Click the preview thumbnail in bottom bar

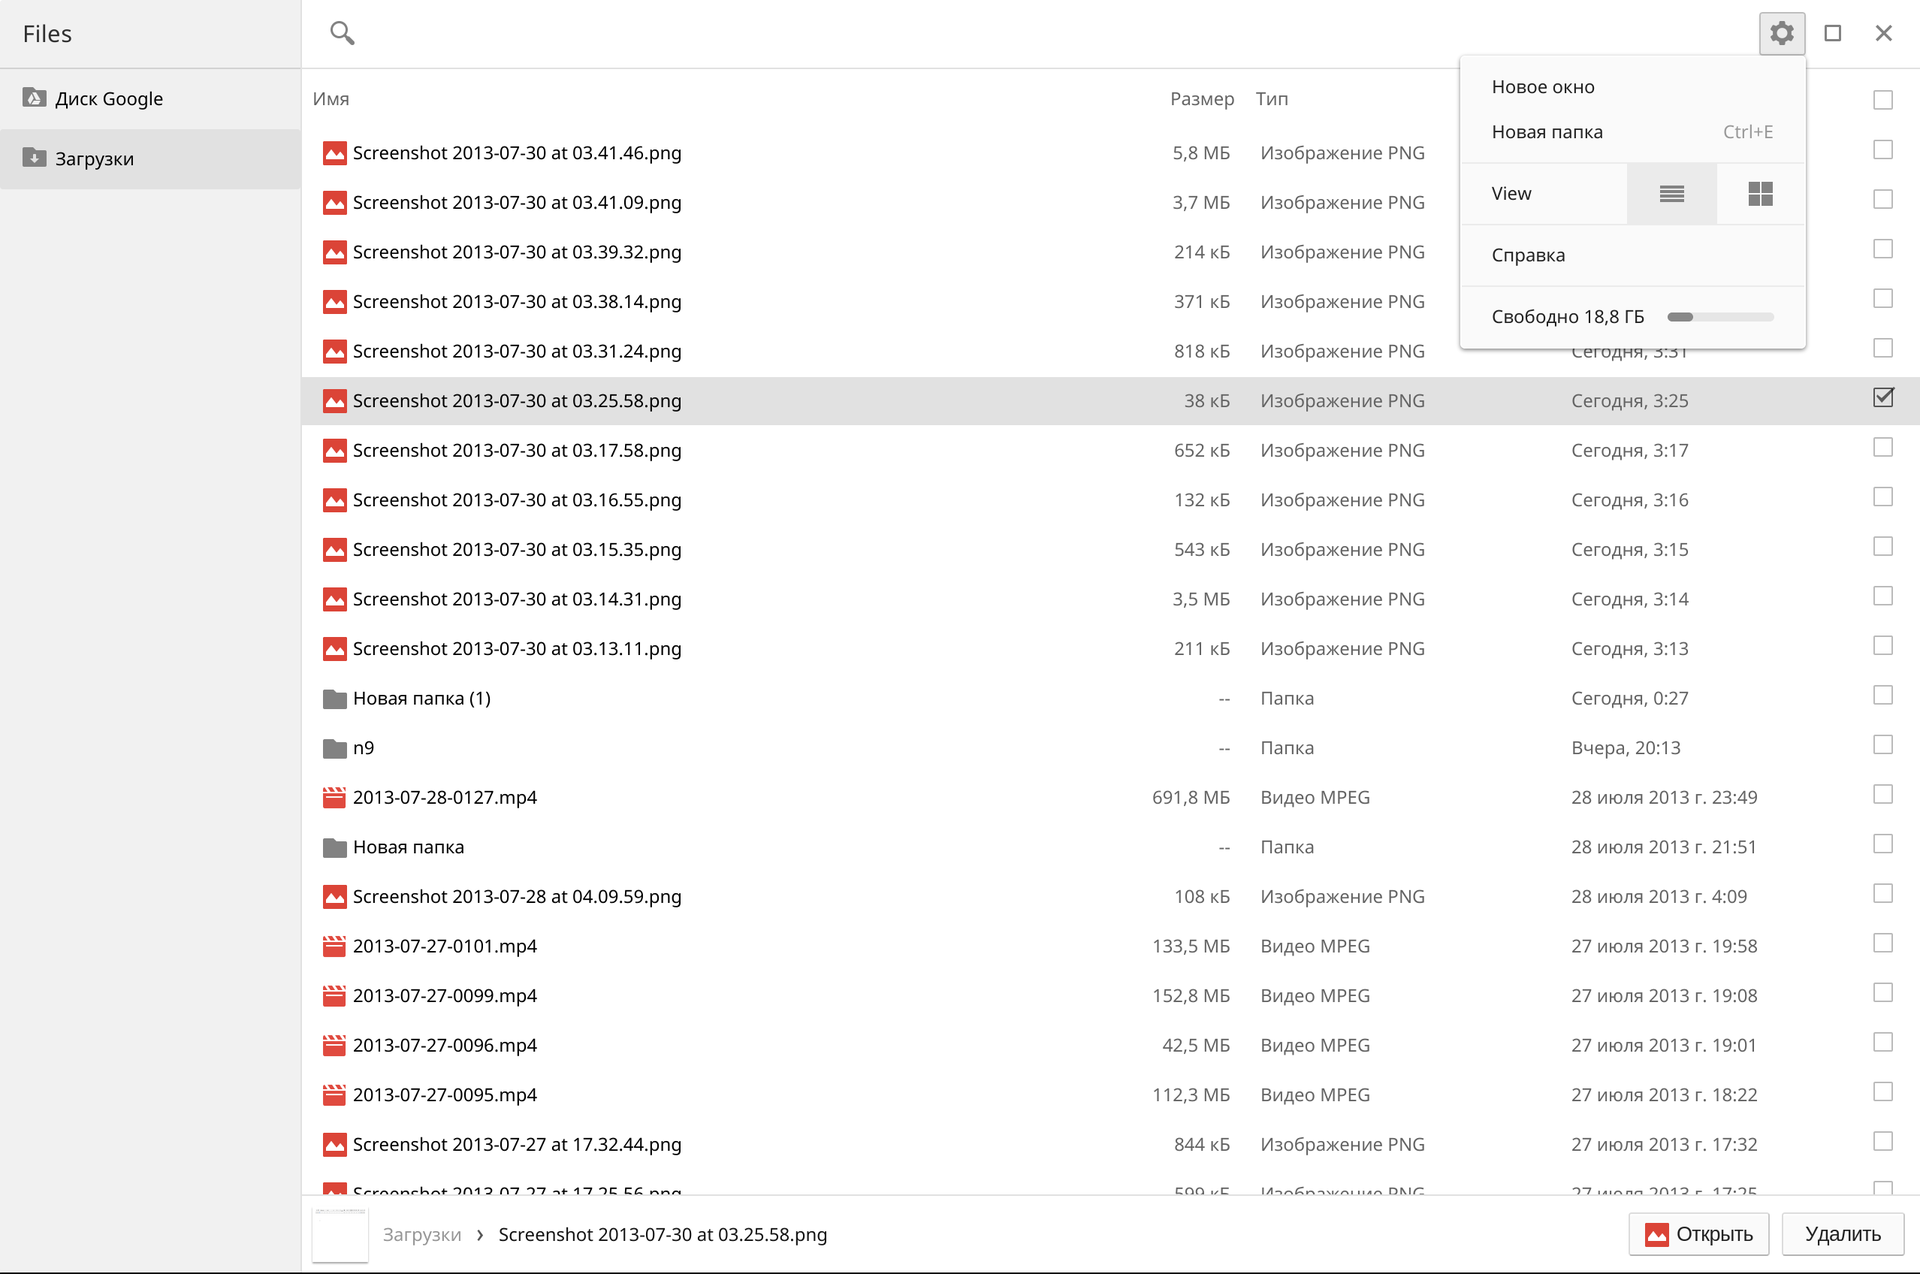coord(340,1235)
